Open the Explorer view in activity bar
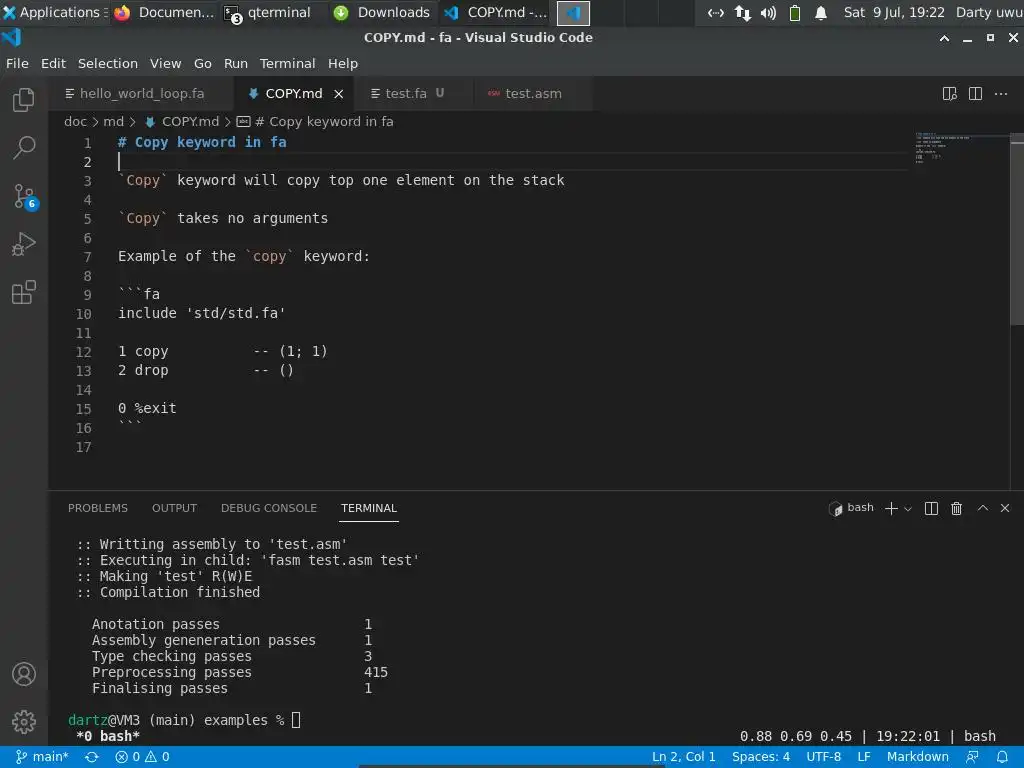This screenshot has width=1024, height=768. (24, 100)
